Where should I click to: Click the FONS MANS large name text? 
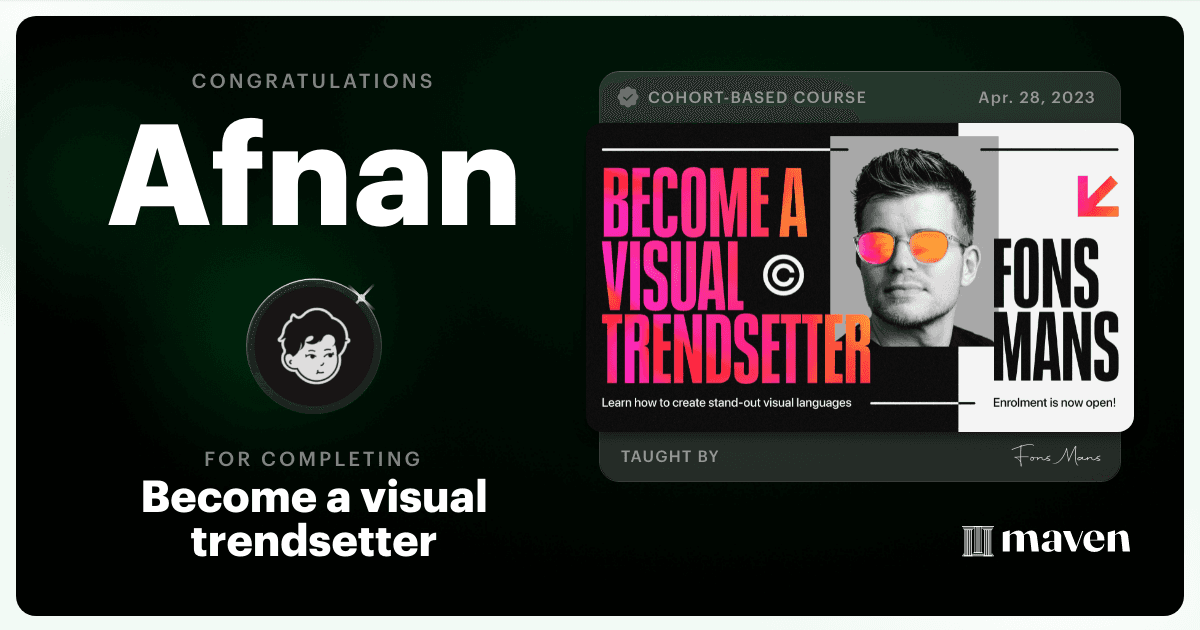(x=1055, y=309)
